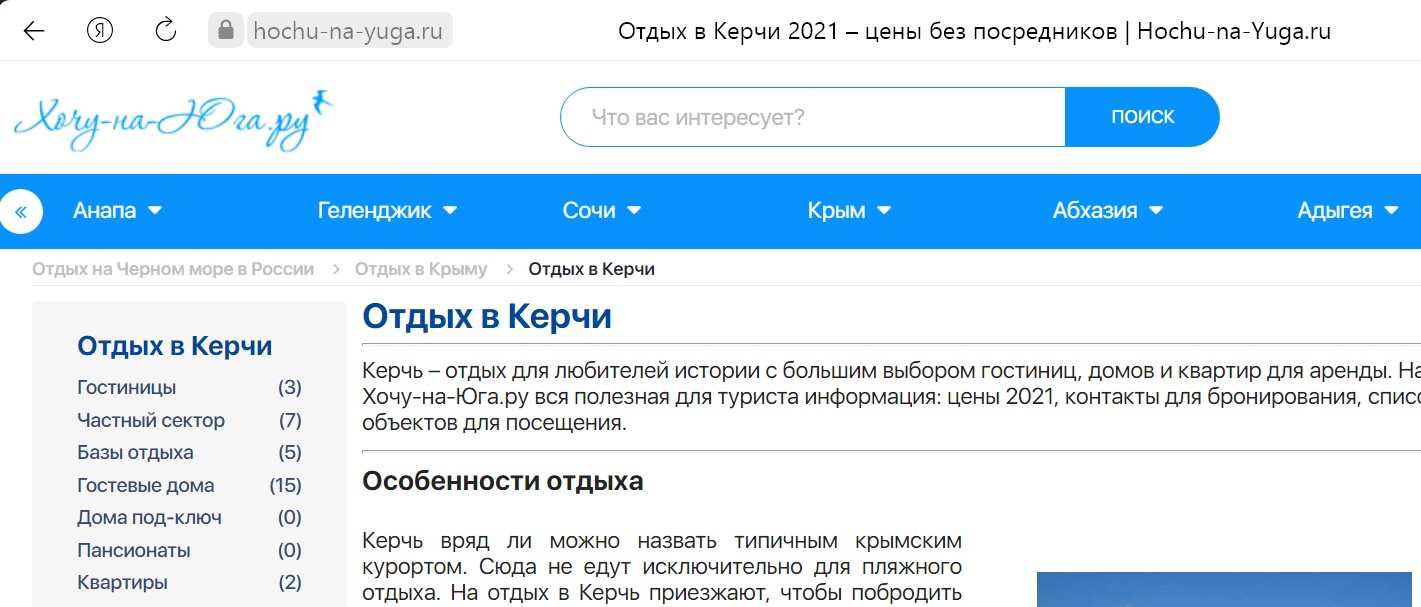This screenshot has width=1421, height=607.
Task: Go to 'Отдых на Черном море в России' breadcrumb
Action: point(173,269)
